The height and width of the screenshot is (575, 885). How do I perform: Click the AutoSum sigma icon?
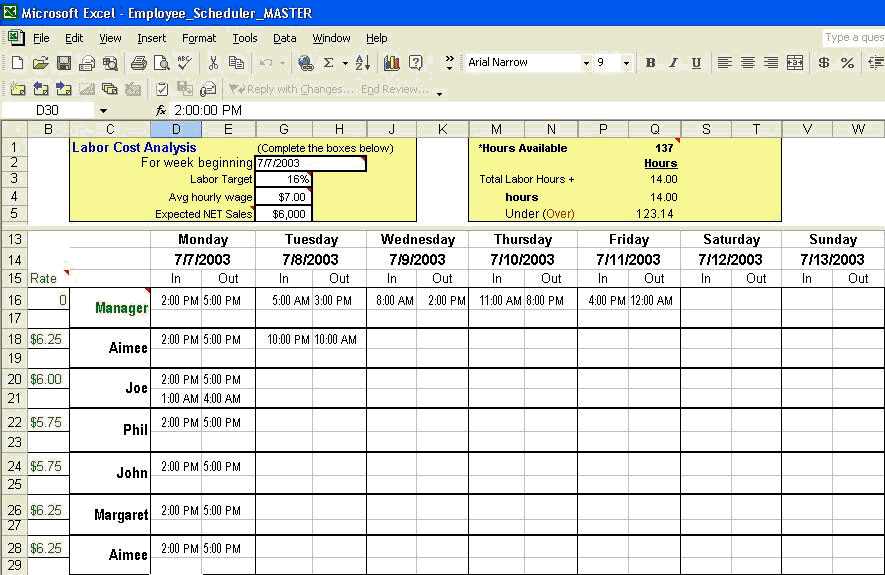(328, 63)
